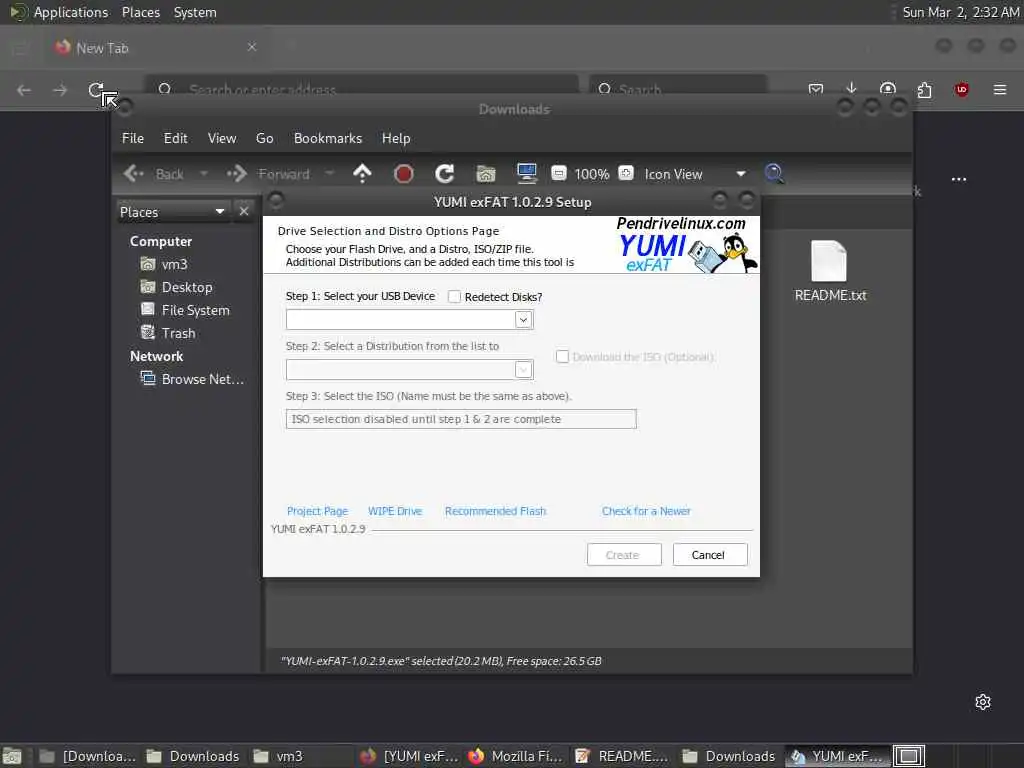Click the file manager search magnifier icon
The height and width of the screenshot is (768, 1024).
pos(775,174)
